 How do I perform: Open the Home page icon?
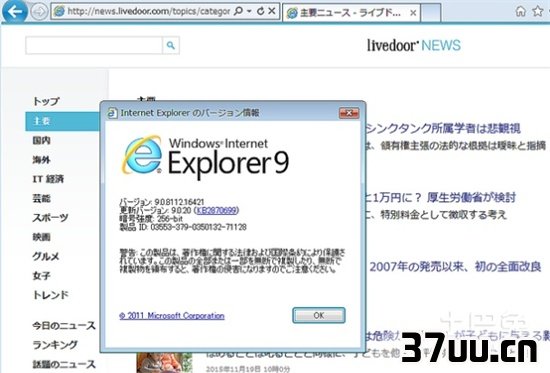point(521,11)
